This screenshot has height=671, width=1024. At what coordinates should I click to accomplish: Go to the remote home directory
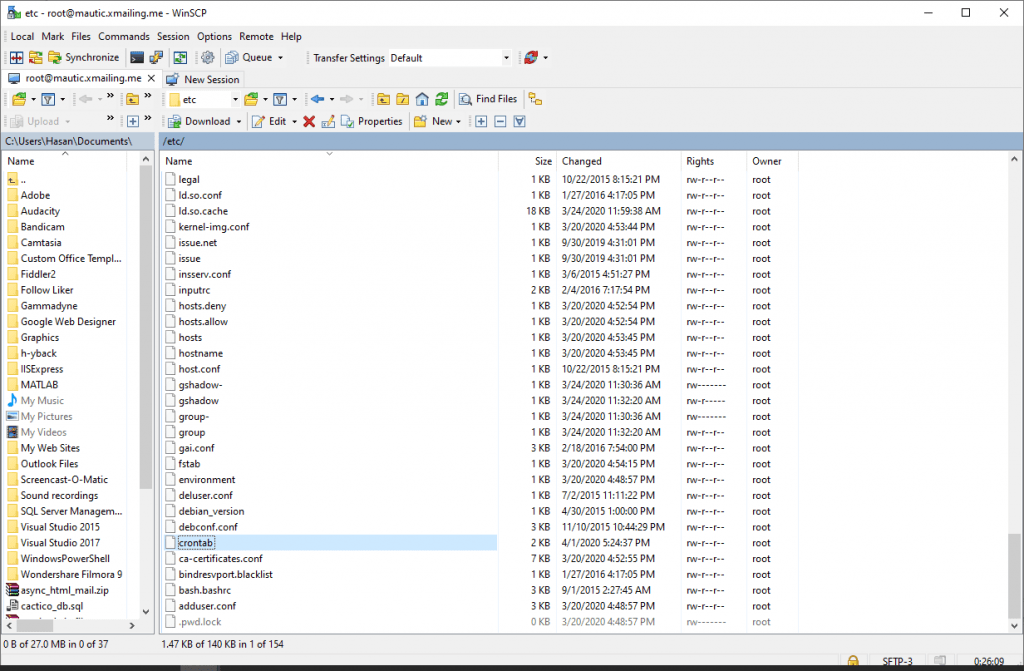pos(421,98)
